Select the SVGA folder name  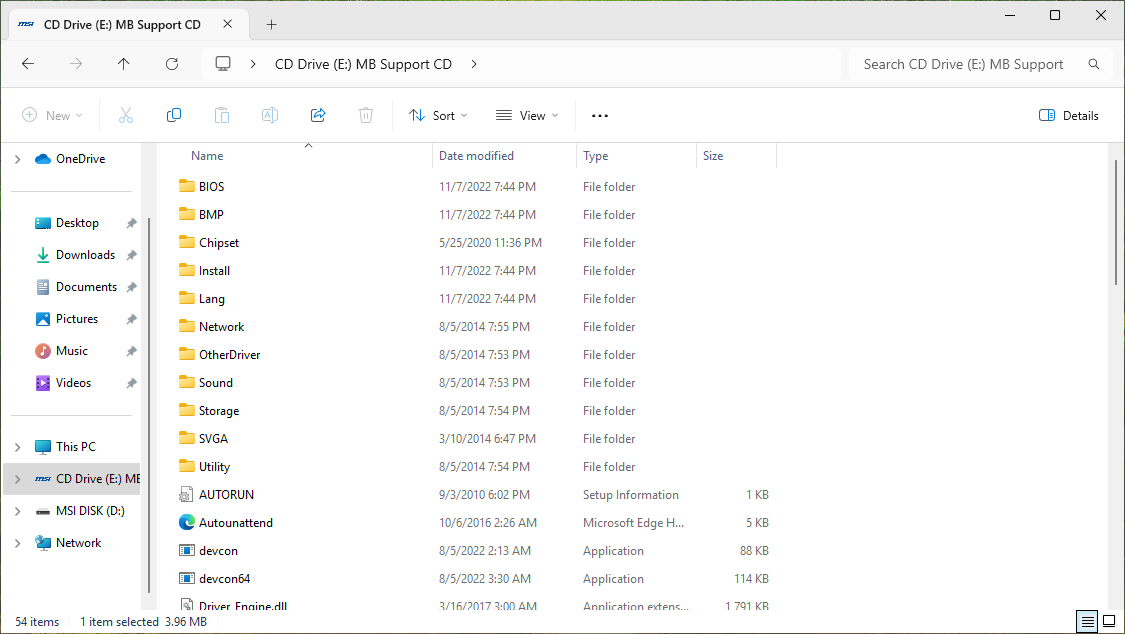213,438
